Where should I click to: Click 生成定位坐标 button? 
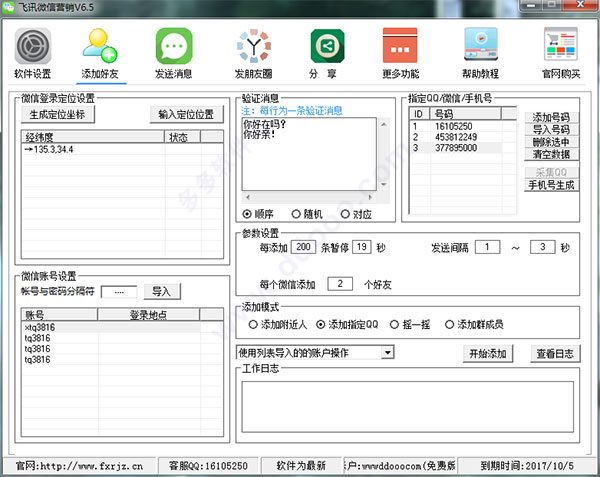(x=57, y=114)
